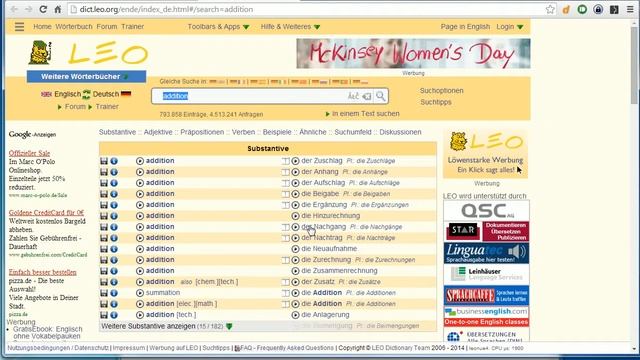Click the save icon in the der Zuschlag row
The width and height of the screenshot is (640, 360).
[104, 161]
